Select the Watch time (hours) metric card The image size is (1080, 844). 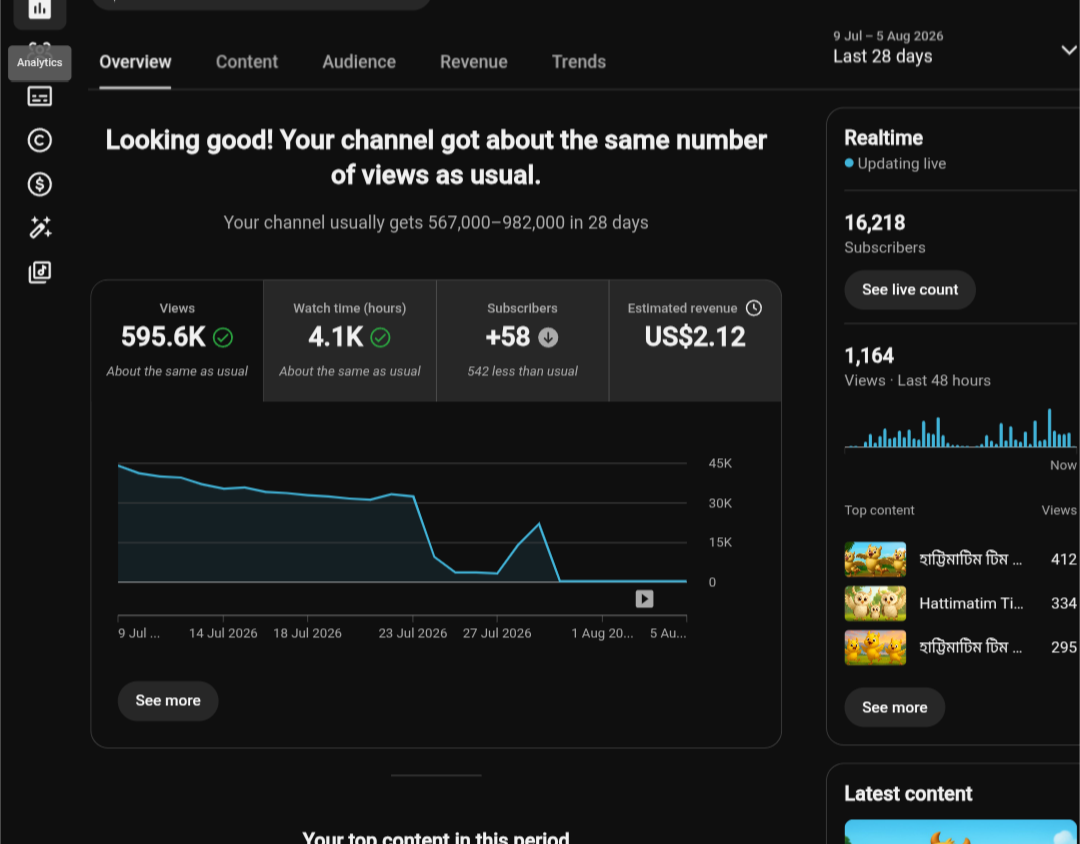350,340
